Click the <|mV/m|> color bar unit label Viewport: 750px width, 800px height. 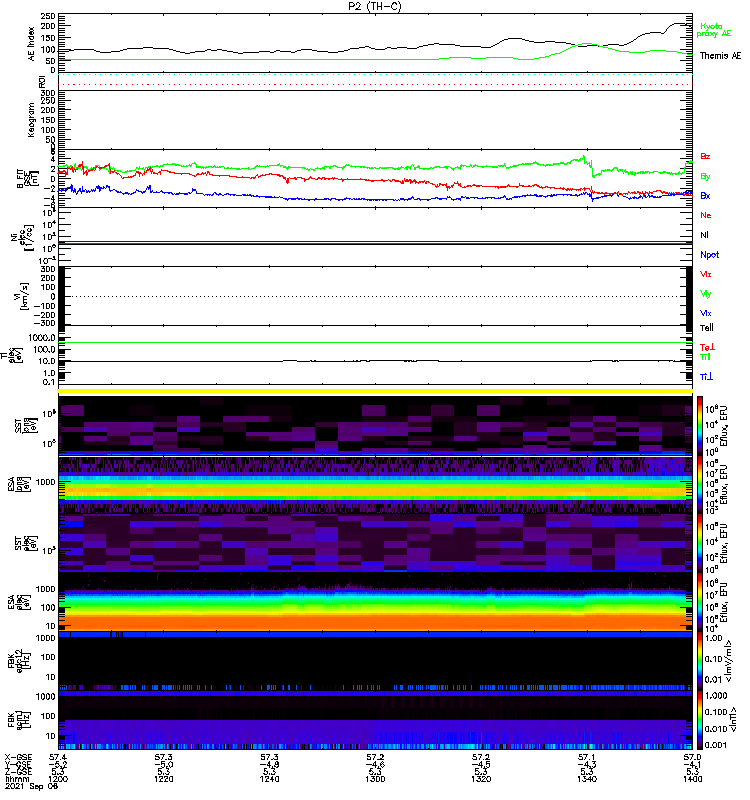(729, 661)
